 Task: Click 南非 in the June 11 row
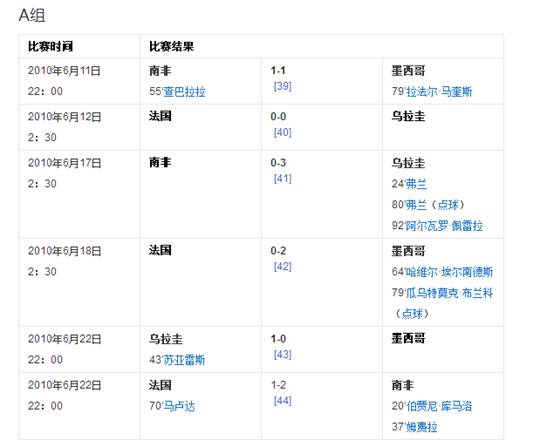(160, 71)
